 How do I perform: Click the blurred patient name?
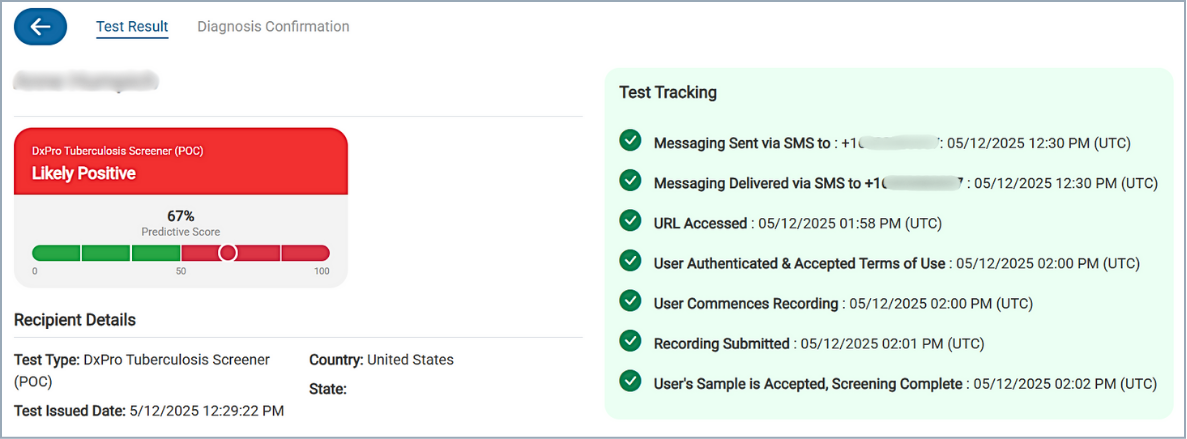click(x=86, y=79)
